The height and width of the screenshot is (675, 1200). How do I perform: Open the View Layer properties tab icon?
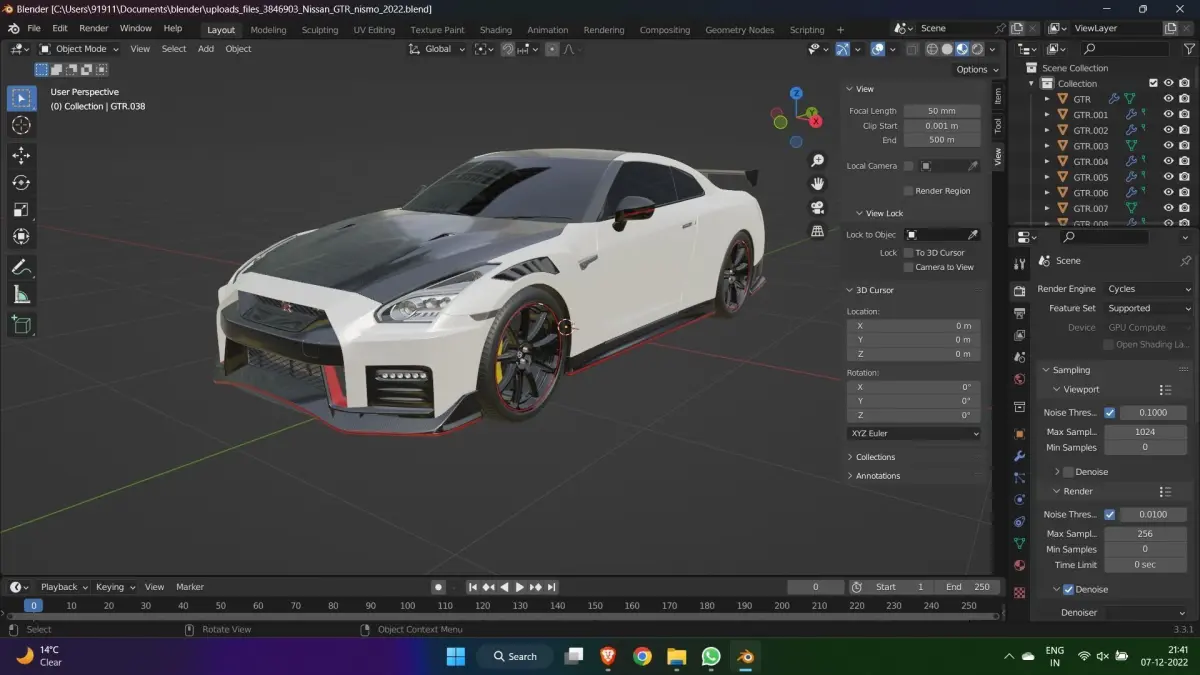(1019, 335)
